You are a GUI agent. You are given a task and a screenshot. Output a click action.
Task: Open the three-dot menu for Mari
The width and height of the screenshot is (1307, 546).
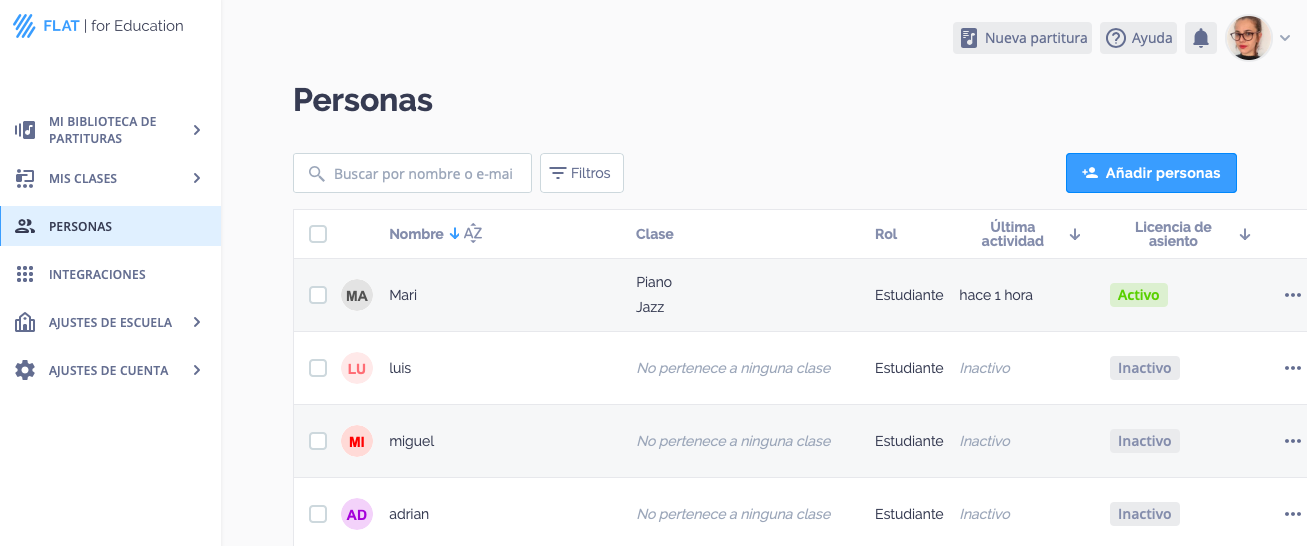coord(1292,295)
